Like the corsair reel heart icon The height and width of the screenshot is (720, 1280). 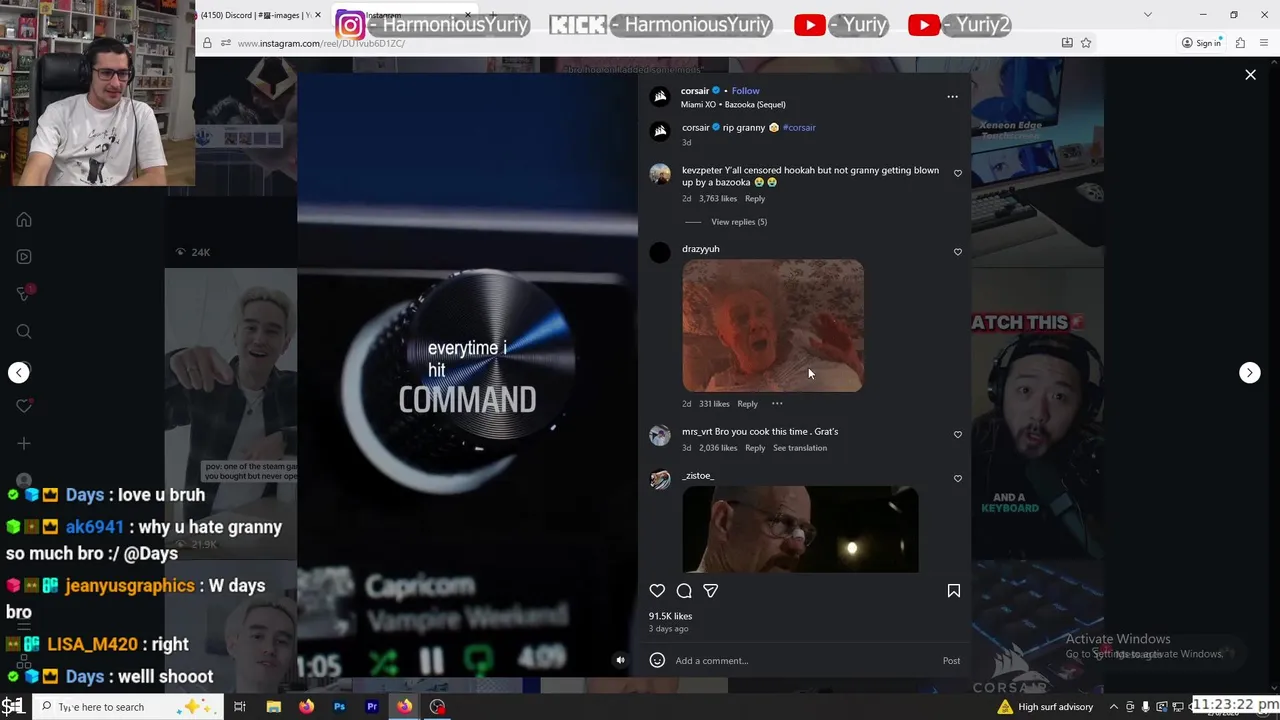(x=657, y=591)
